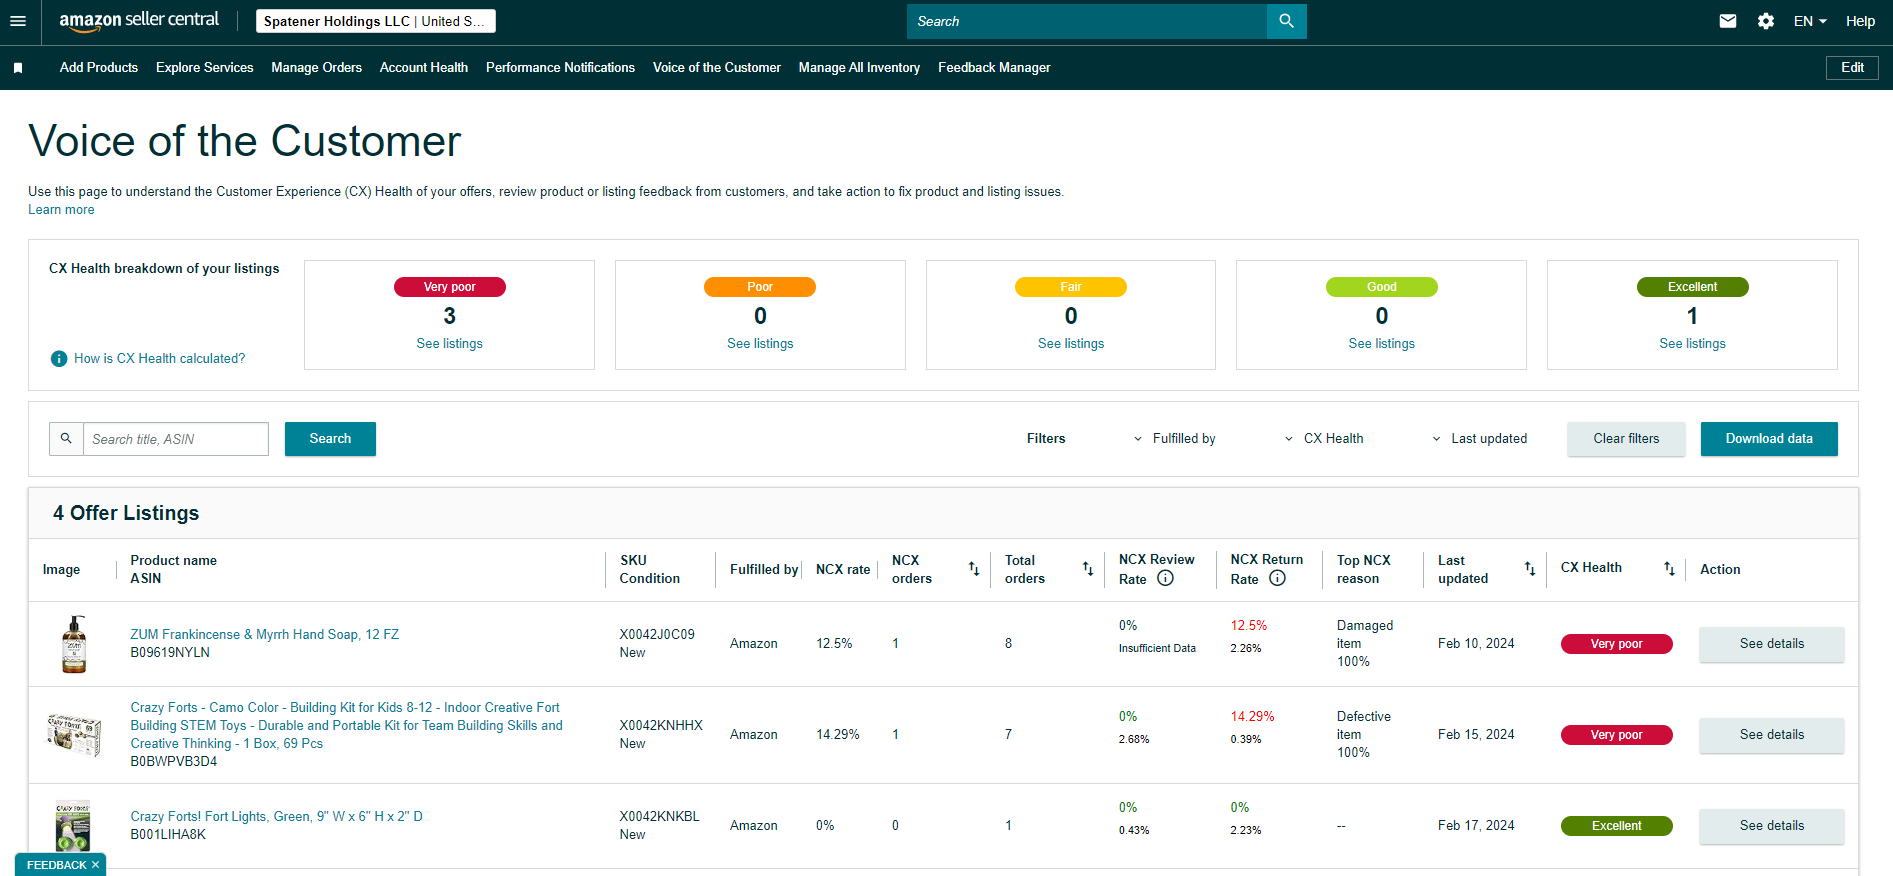
Task: Click the Excellent badge on Fort Lights row
Action: 1617,826
